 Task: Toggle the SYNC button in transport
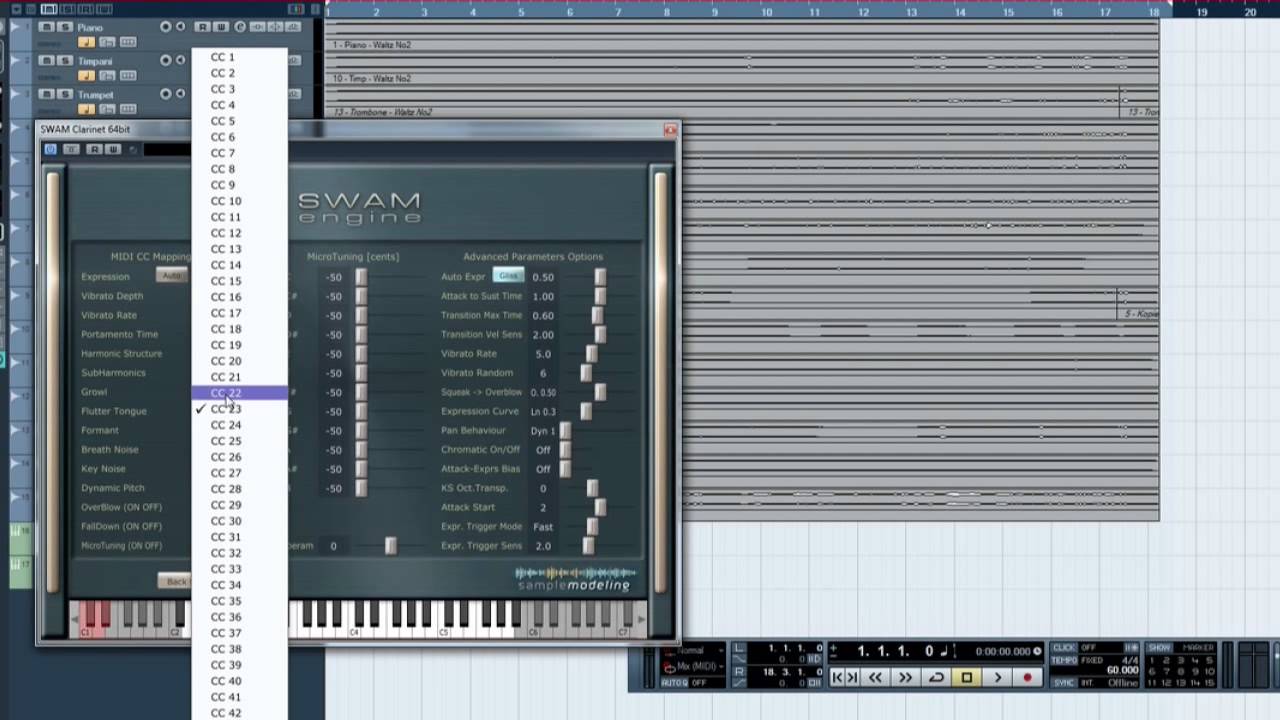coord(1064,683)
